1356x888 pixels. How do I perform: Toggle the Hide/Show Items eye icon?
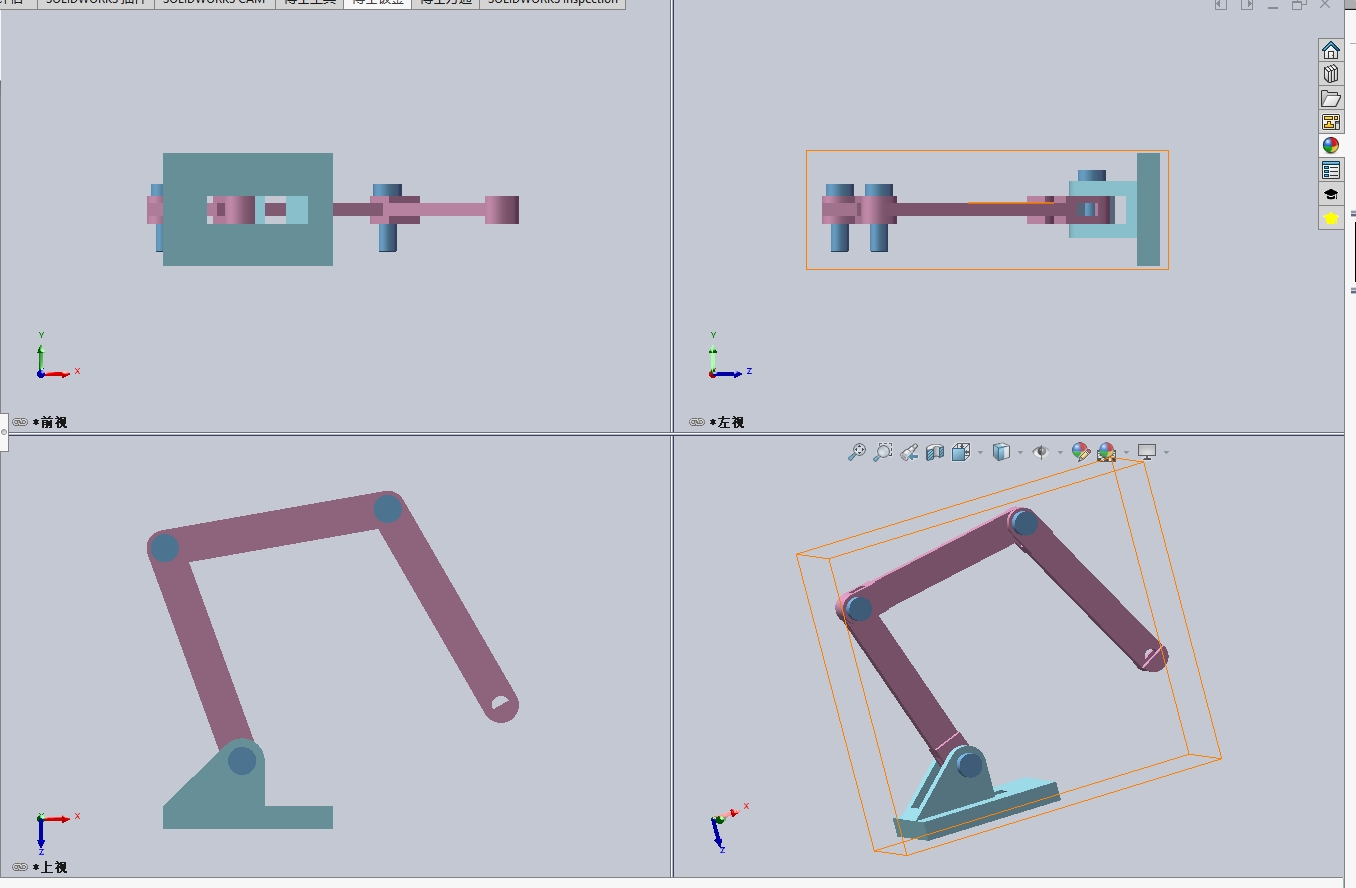(x=1041, y=452)
